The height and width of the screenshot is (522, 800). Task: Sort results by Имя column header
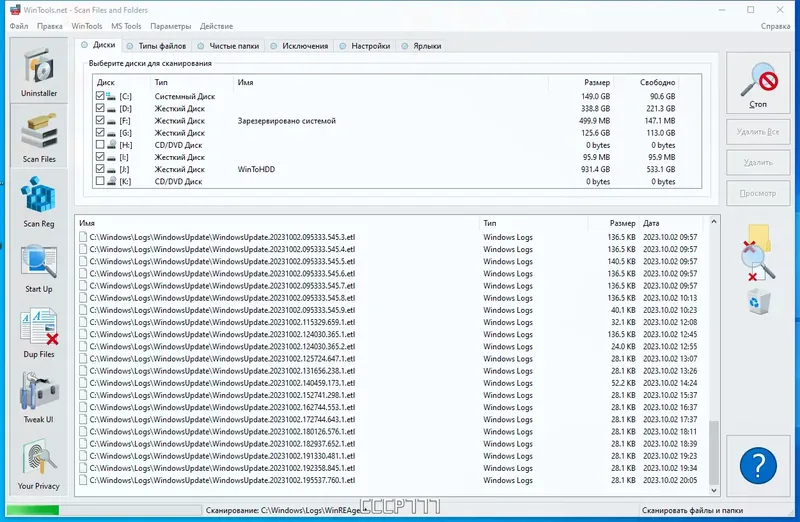(278, 223)
